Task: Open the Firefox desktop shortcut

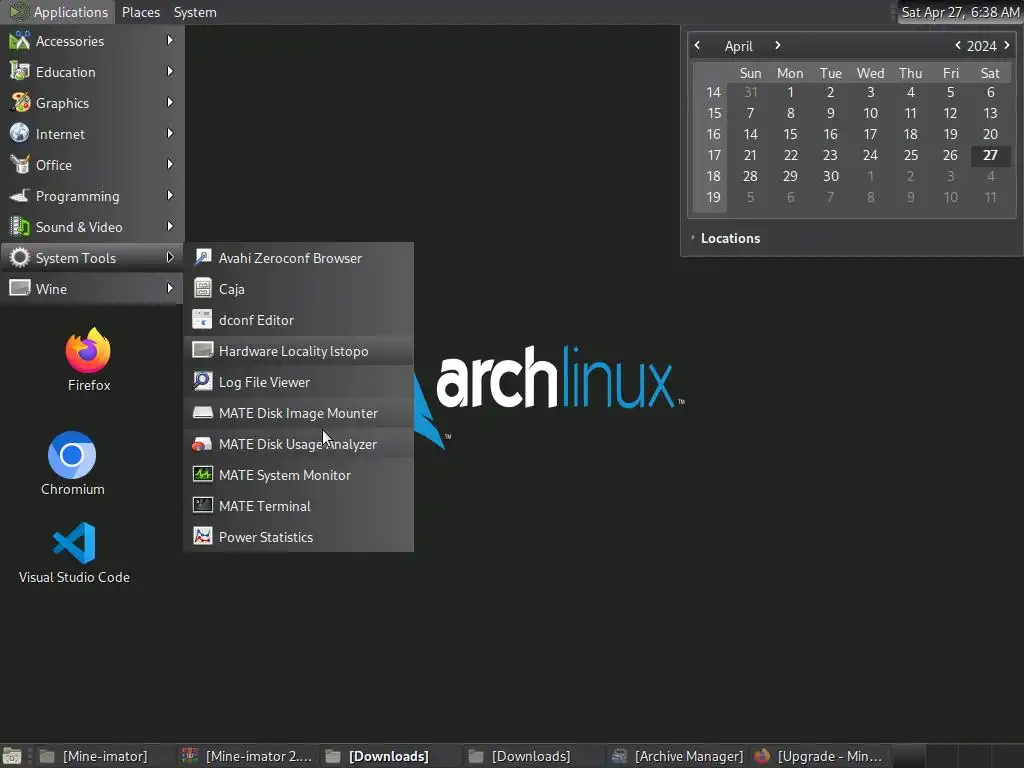Action: tap(88, 359)
